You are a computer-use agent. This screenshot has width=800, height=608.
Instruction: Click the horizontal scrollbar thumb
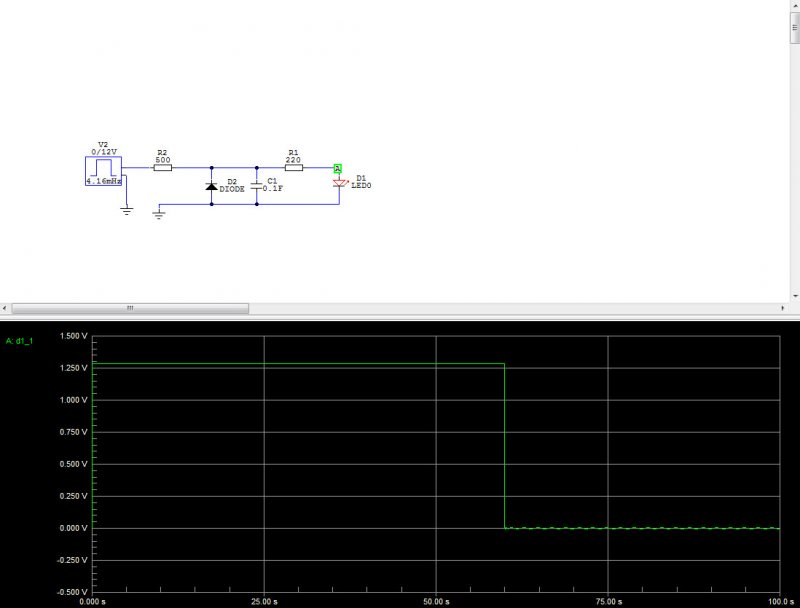[x=130, y=308]
